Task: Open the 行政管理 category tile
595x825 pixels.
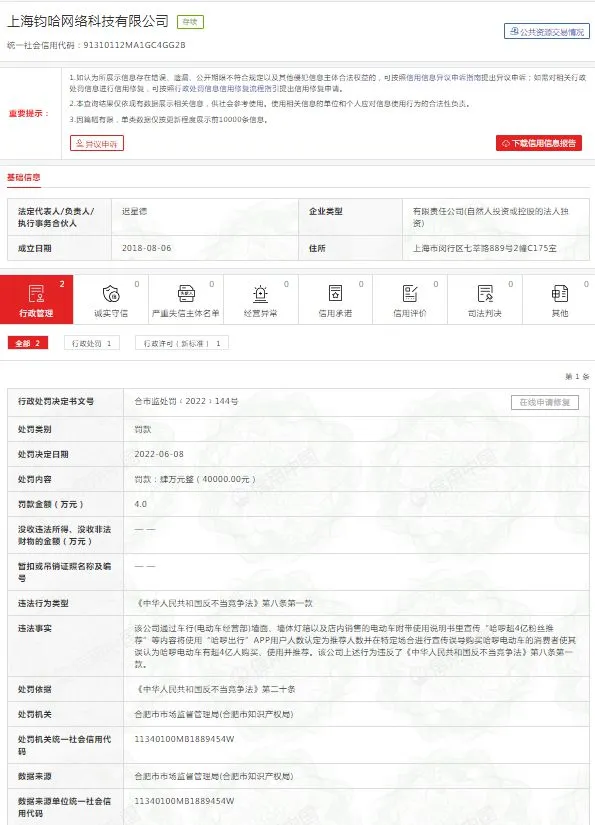Action: [36, 299]
